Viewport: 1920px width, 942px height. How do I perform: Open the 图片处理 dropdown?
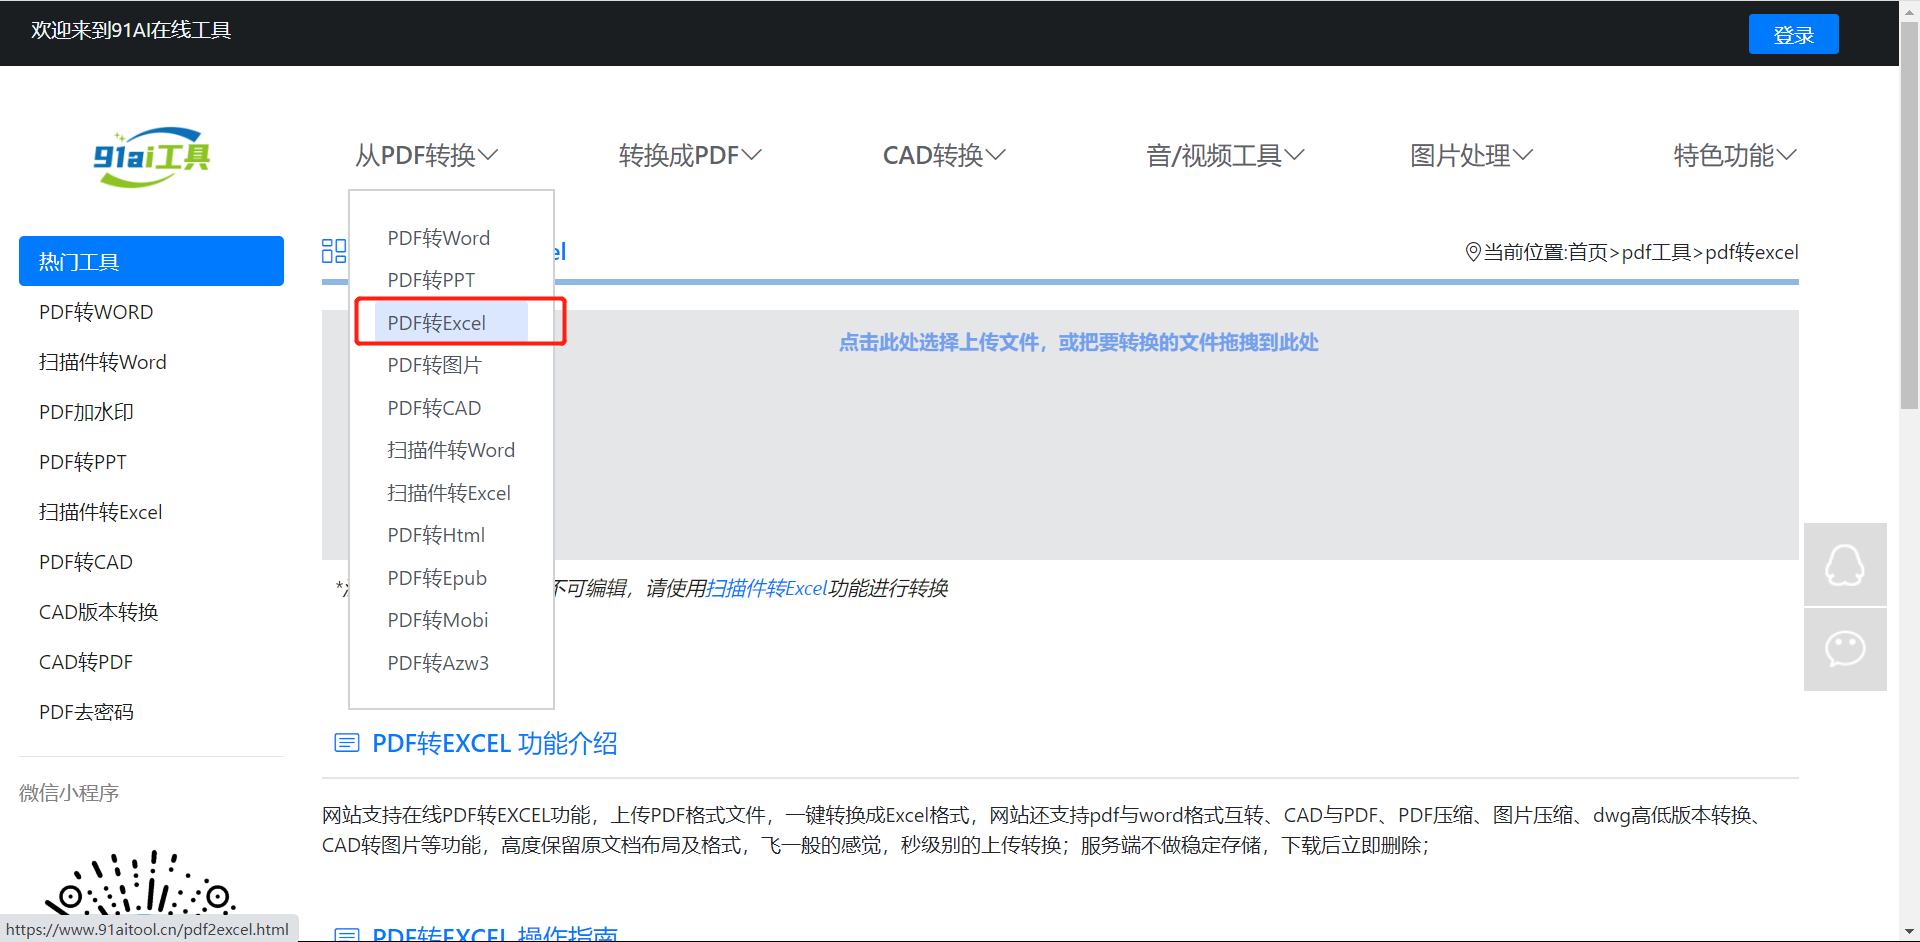point(1470,155)
